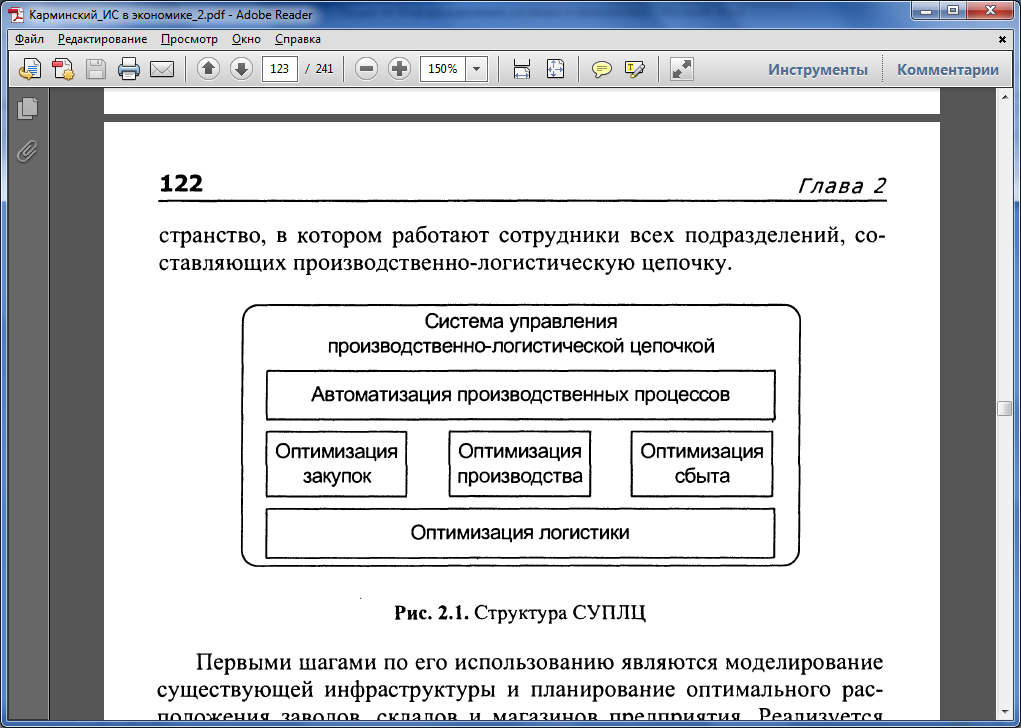Open the Справка menu
The width and height of the screenshot is (1021, 728).
pyautogui.click(x=298, y=39)
